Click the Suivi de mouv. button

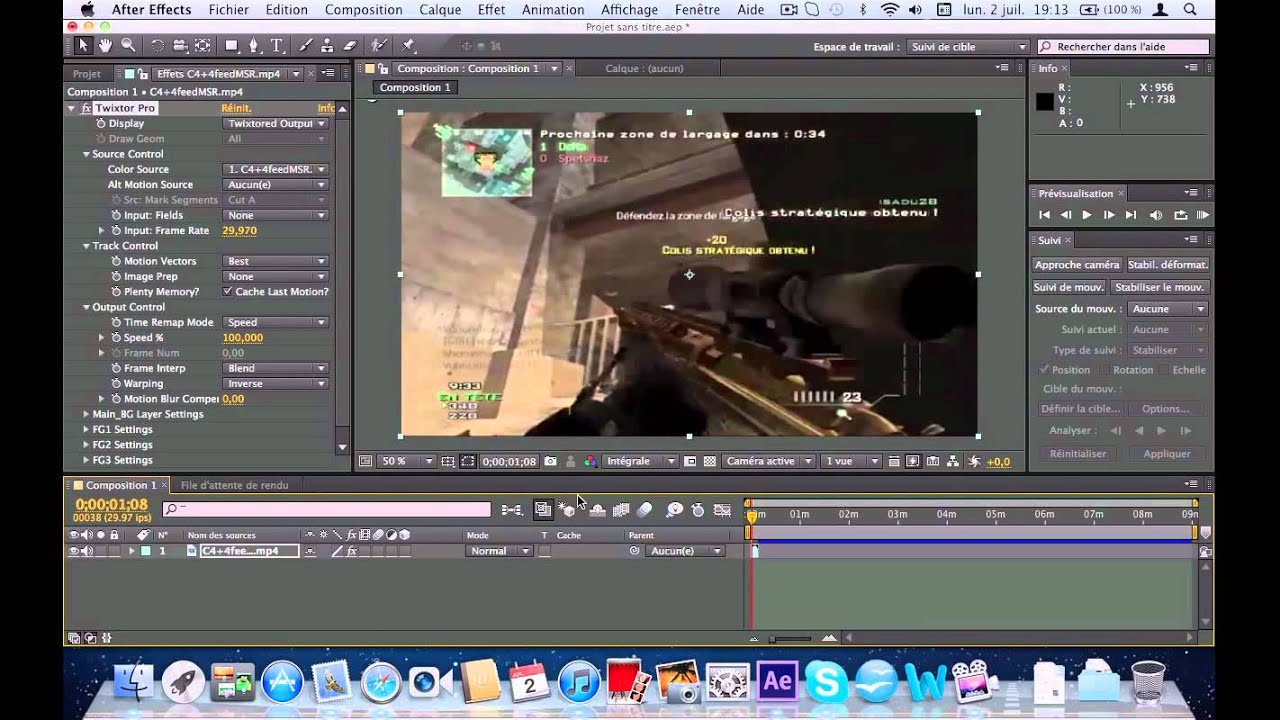pos(1069,287)
